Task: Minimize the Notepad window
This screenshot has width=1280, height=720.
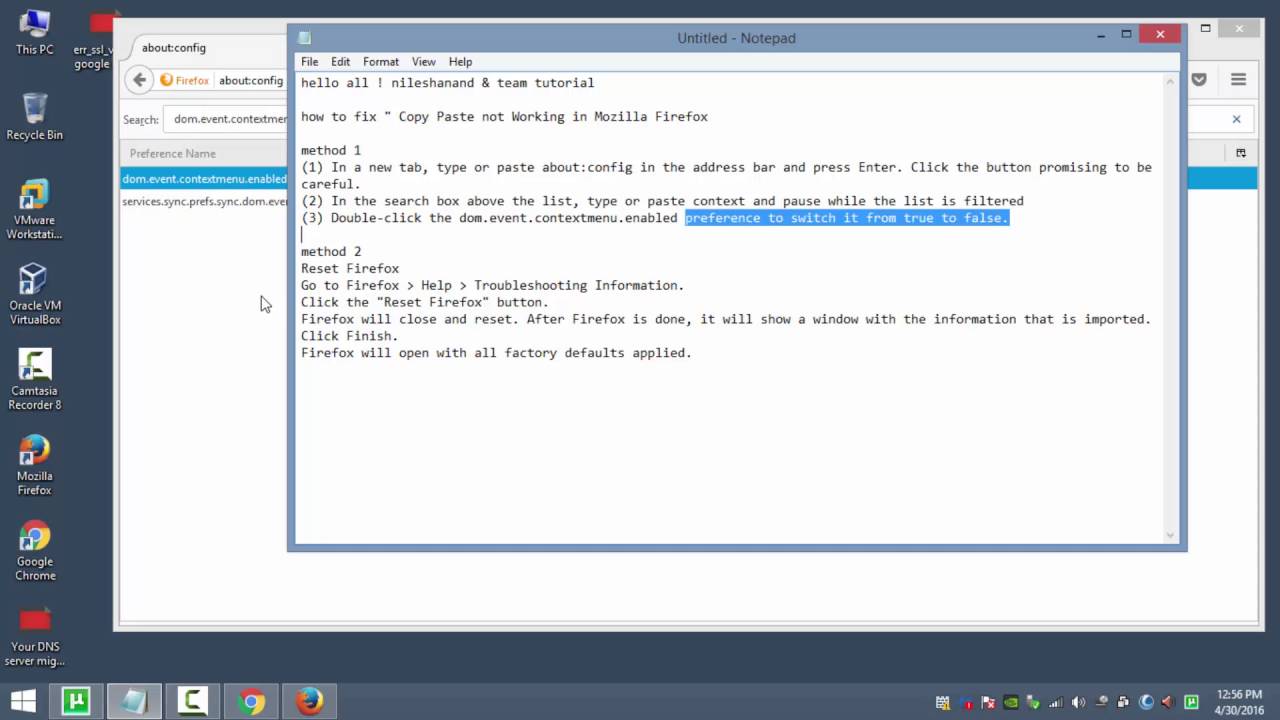Action: (x=1101, y=34)
